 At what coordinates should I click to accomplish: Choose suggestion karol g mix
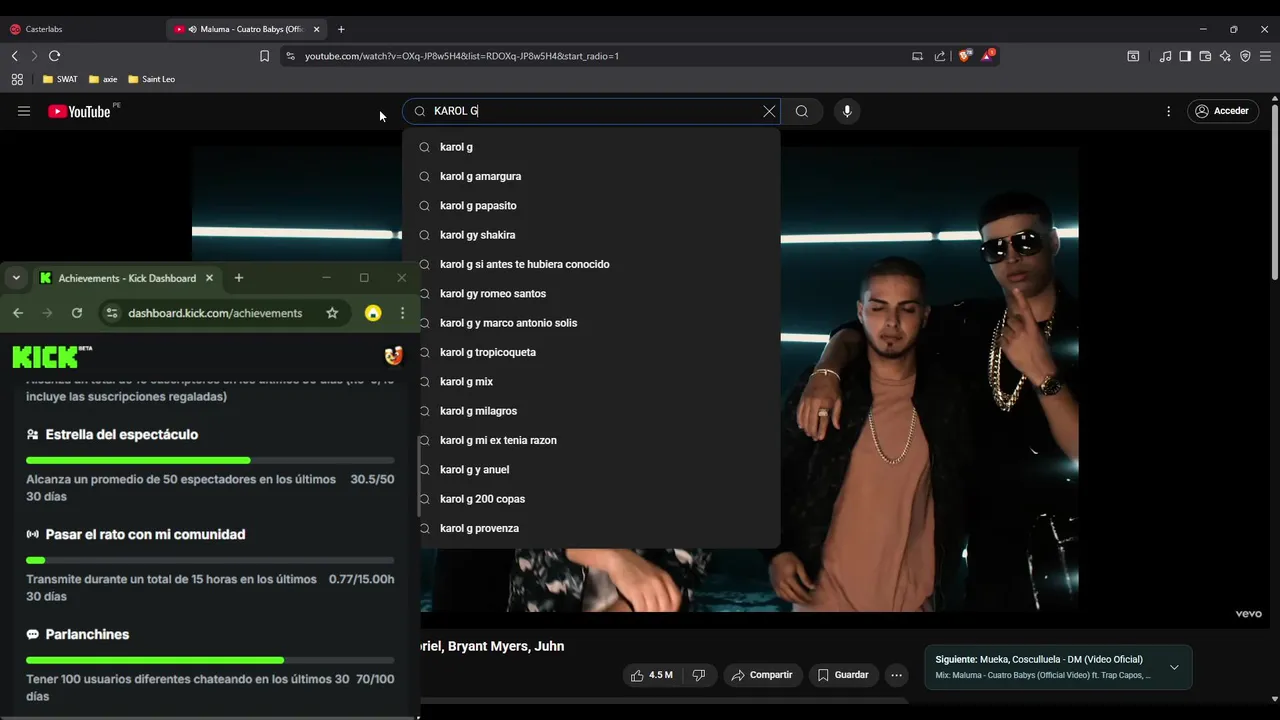click(591, 381)
